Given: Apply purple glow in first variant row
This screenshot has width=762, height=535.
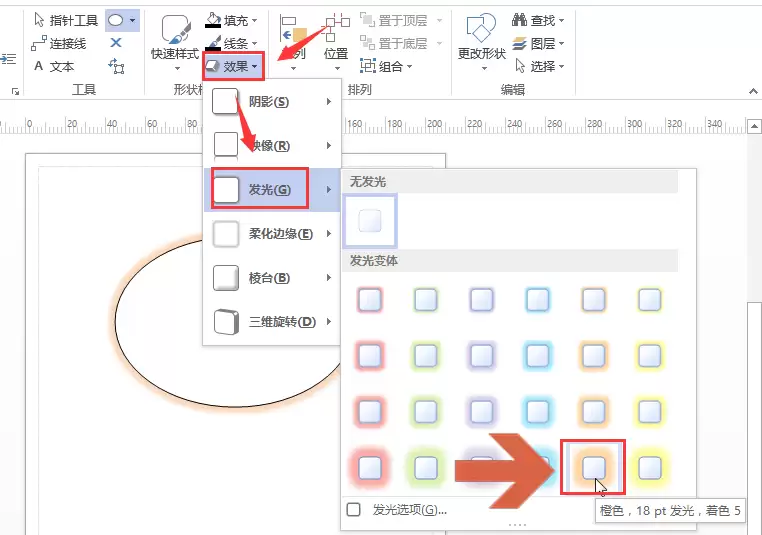Looking at the screenshot, I should [482, 299].
